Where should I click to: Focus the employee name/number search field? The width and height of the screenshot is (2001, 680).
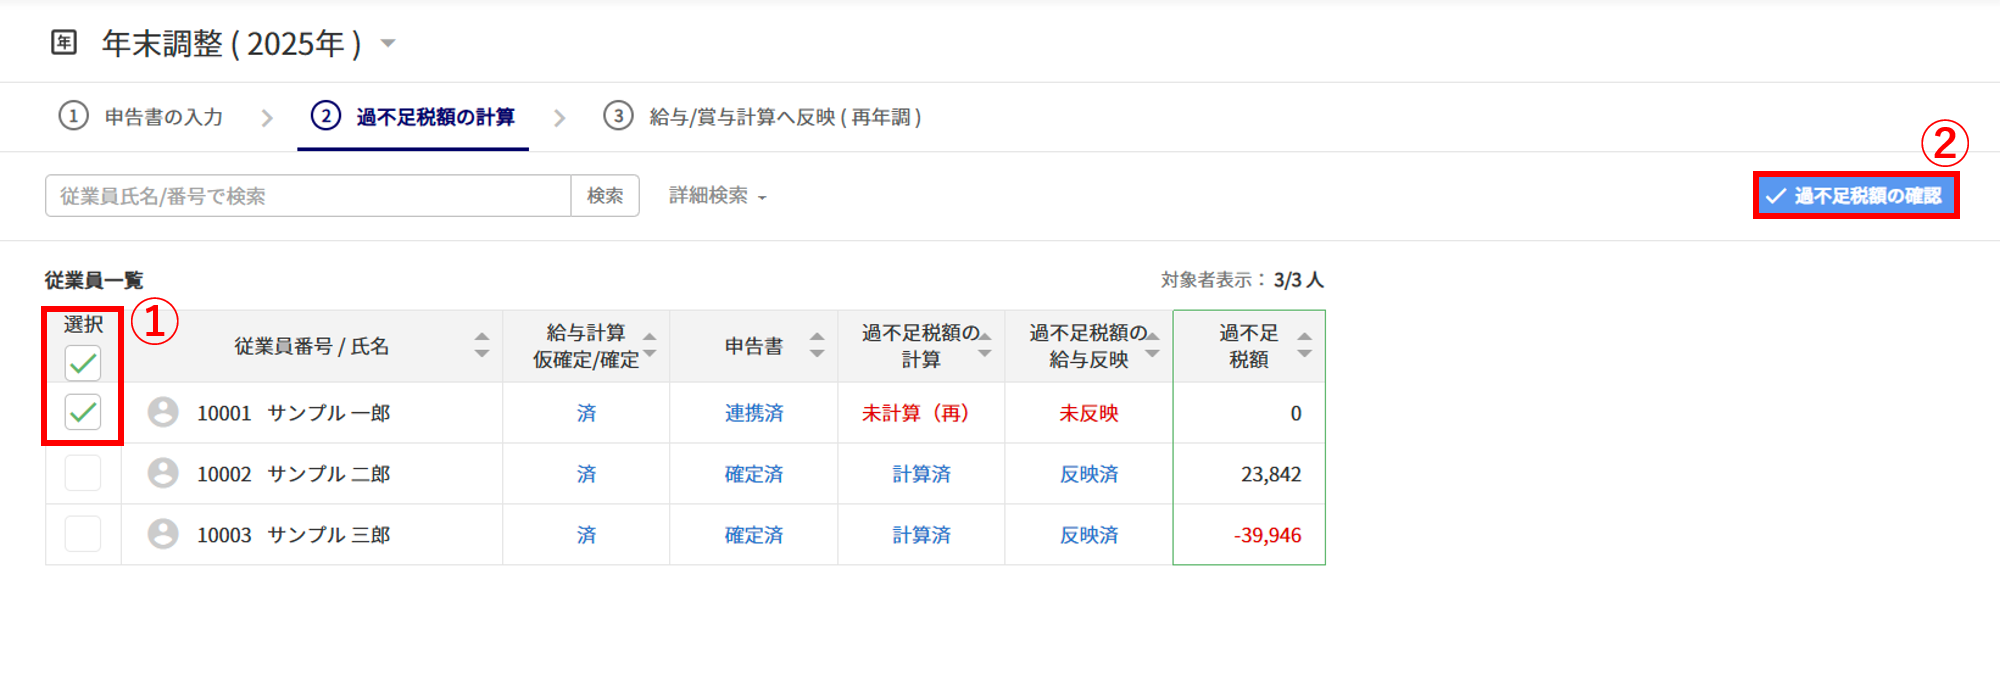pos(308,196)
